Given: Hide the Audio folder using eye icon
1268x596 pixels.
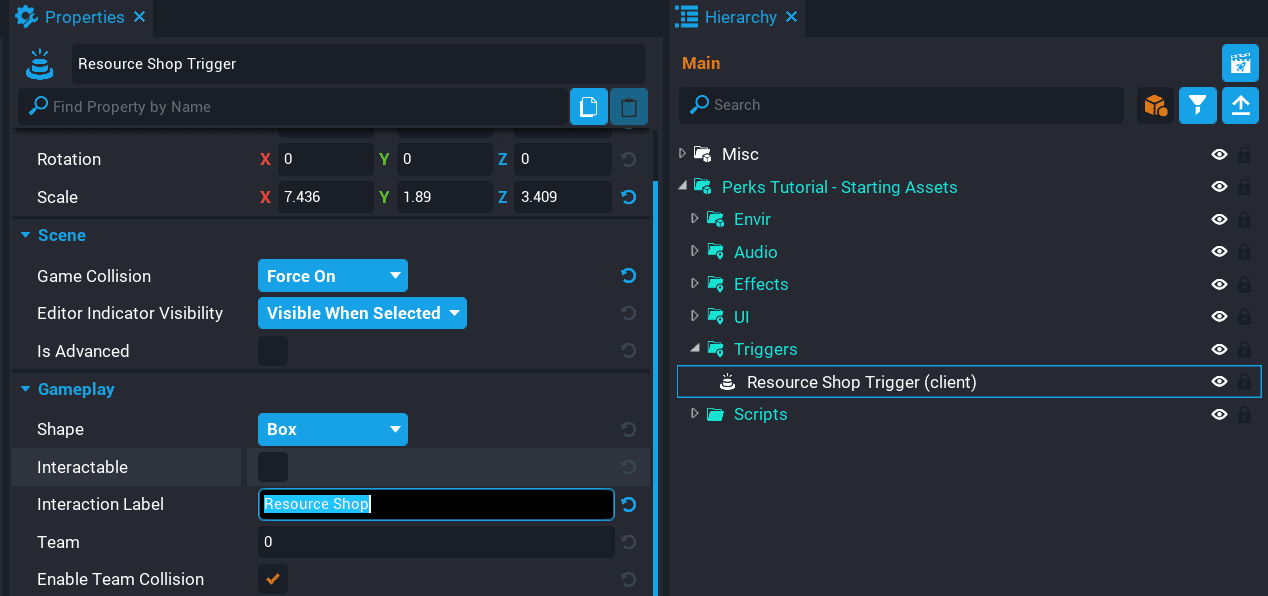Looking at the screenshot, I should coord(1219,252).
